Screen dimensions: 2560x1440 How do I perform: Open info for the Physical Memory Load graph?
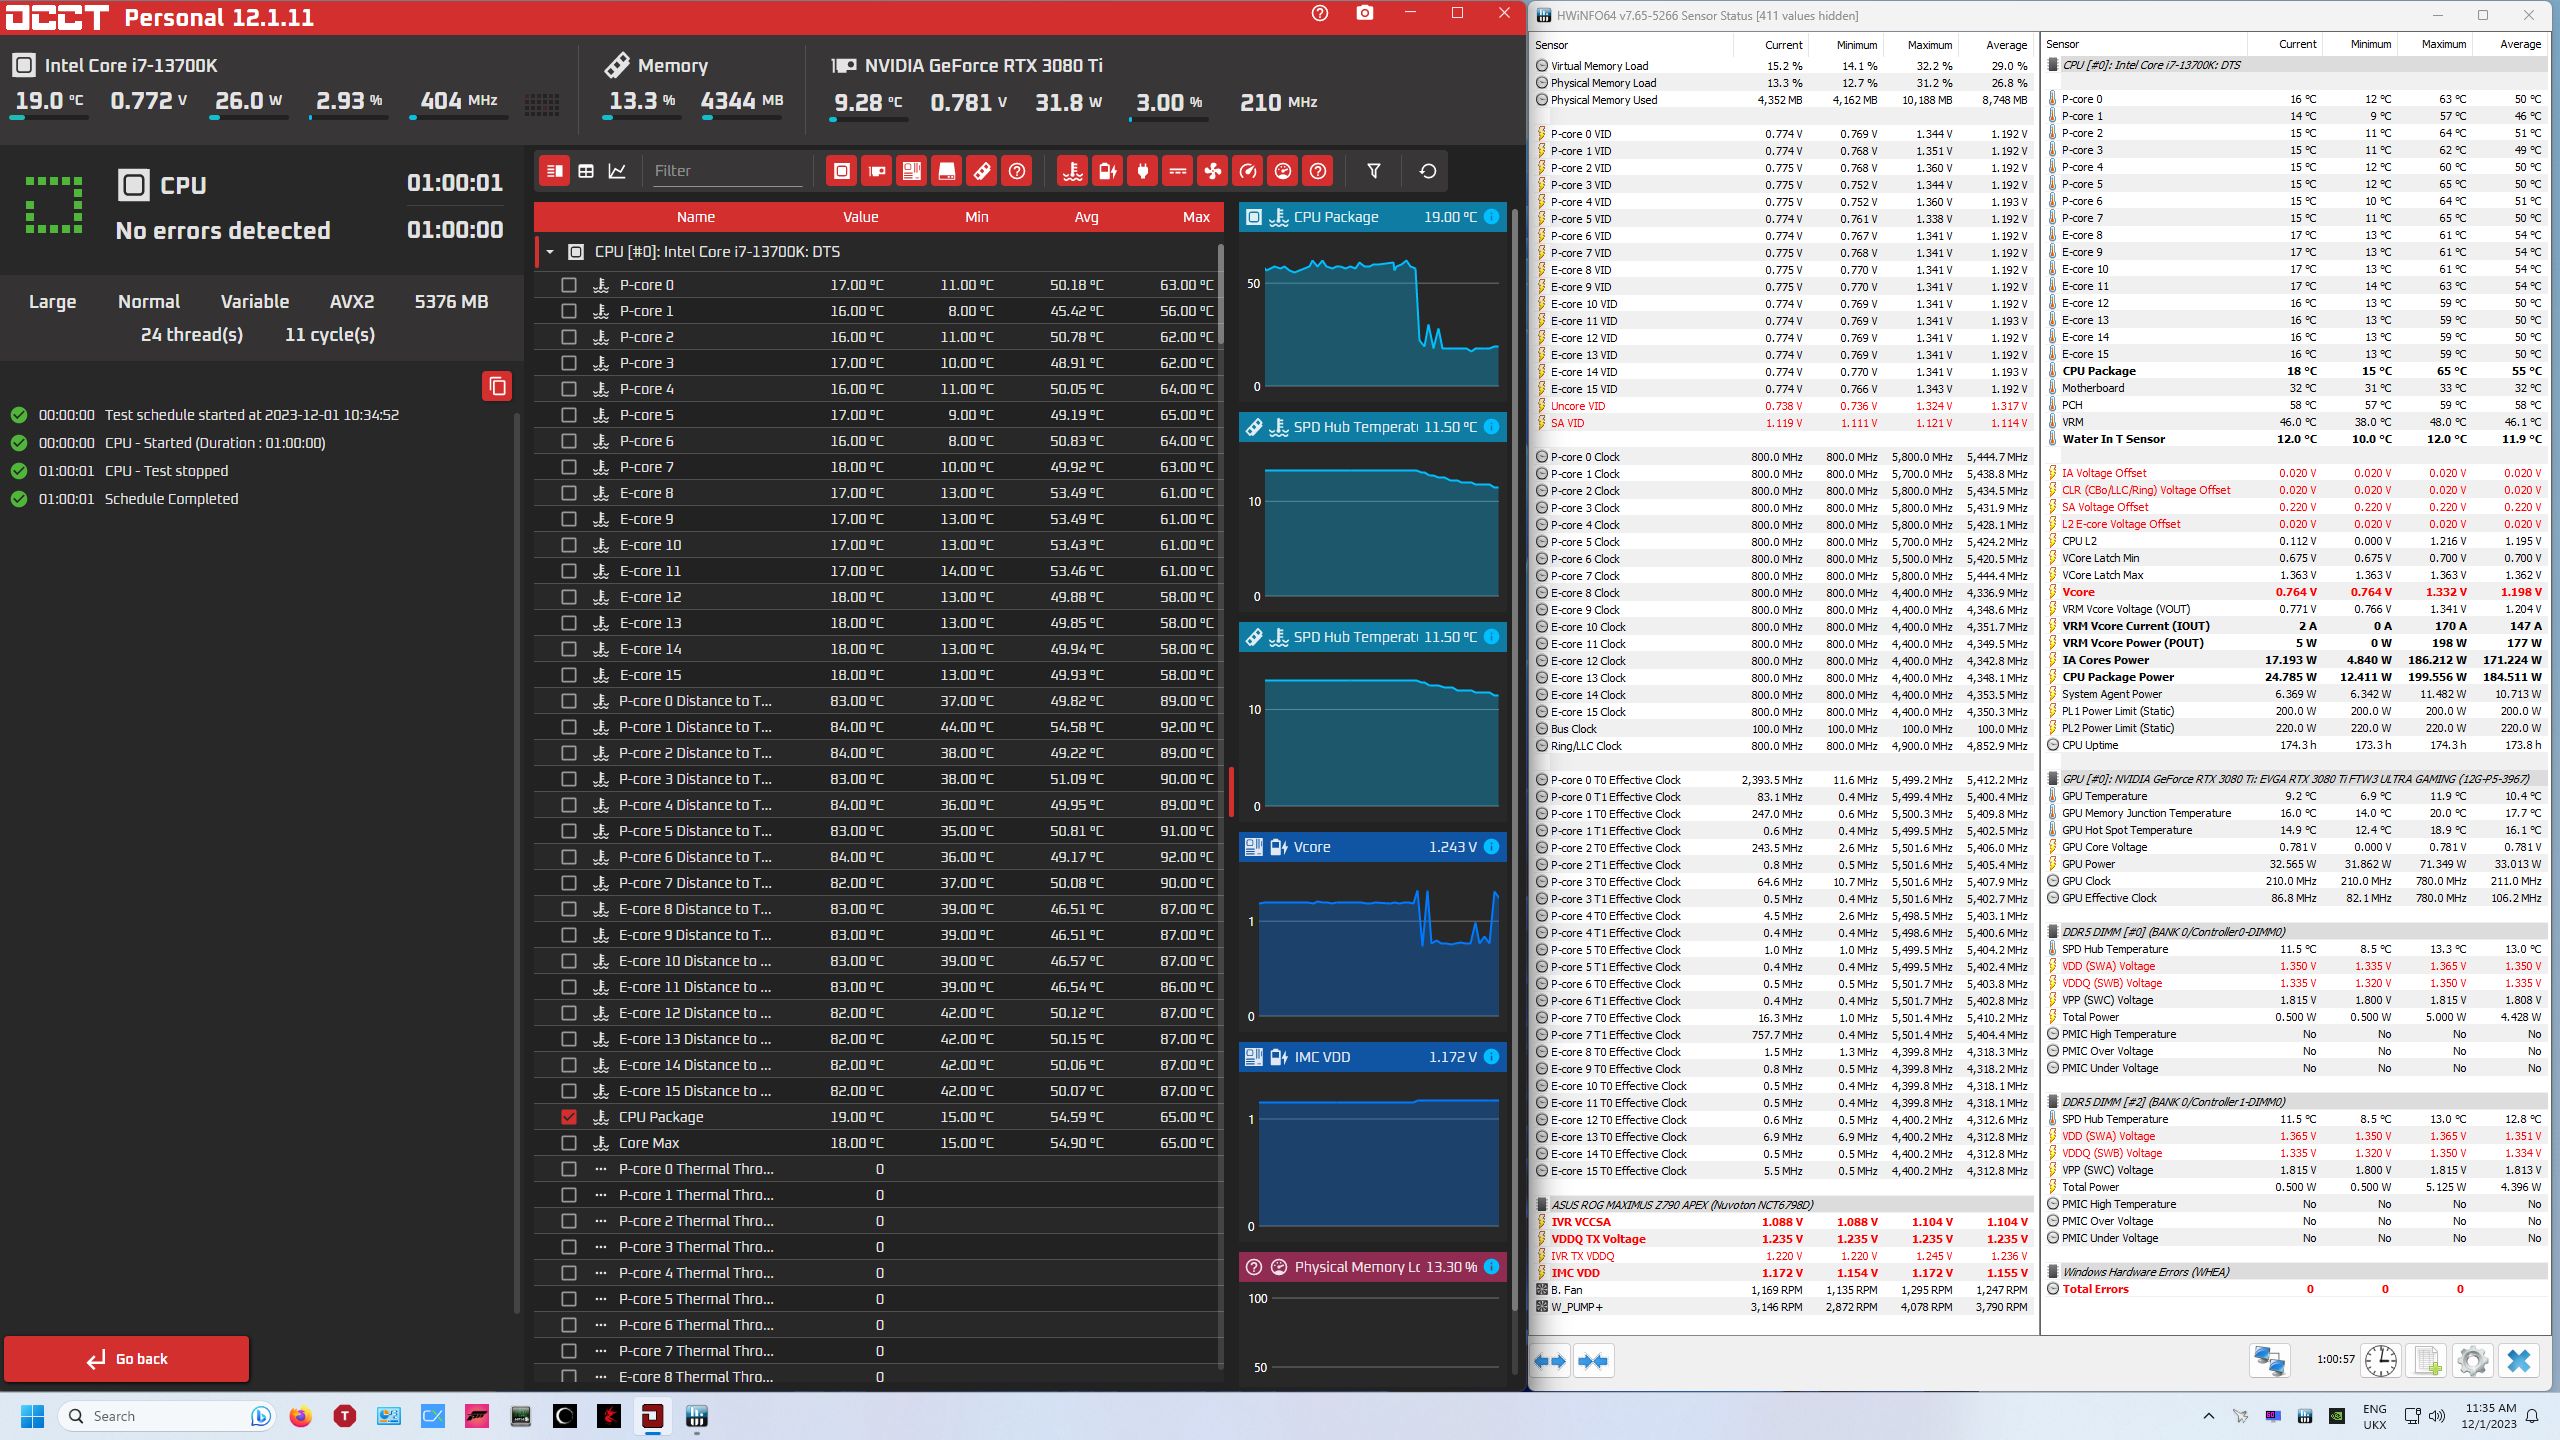tap(1491, 1267)
